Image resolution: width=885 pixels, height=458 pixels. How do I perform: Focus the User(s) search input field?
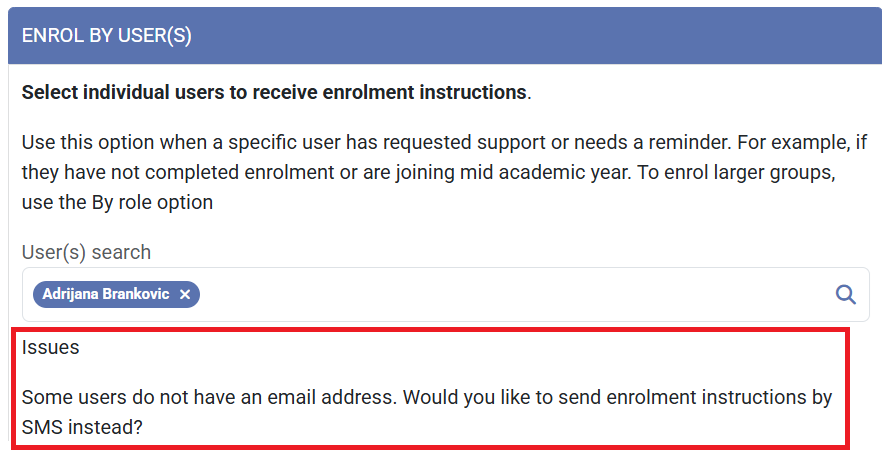(500, 294)
